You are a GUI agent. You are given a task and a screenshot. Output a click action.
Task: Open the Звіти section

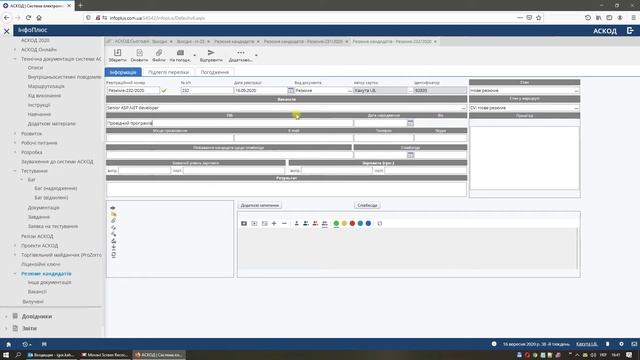point(29,328)
